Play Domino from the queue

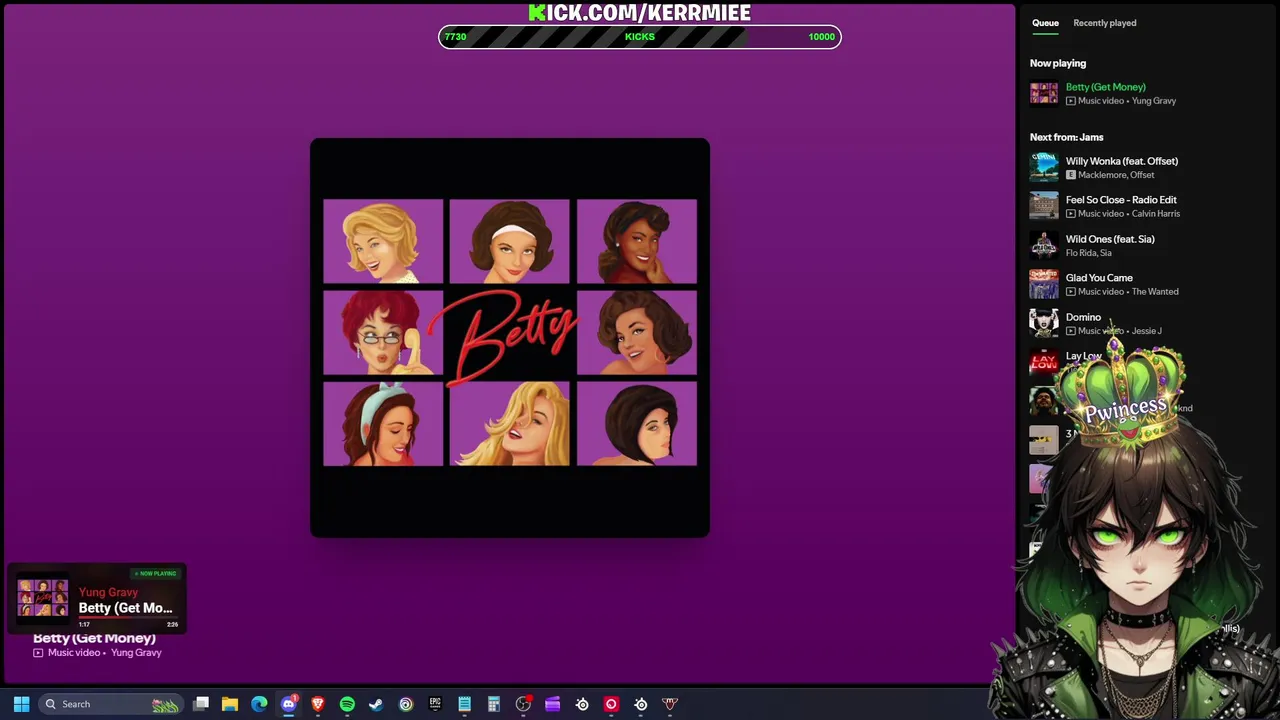[x=1083, y=317]
